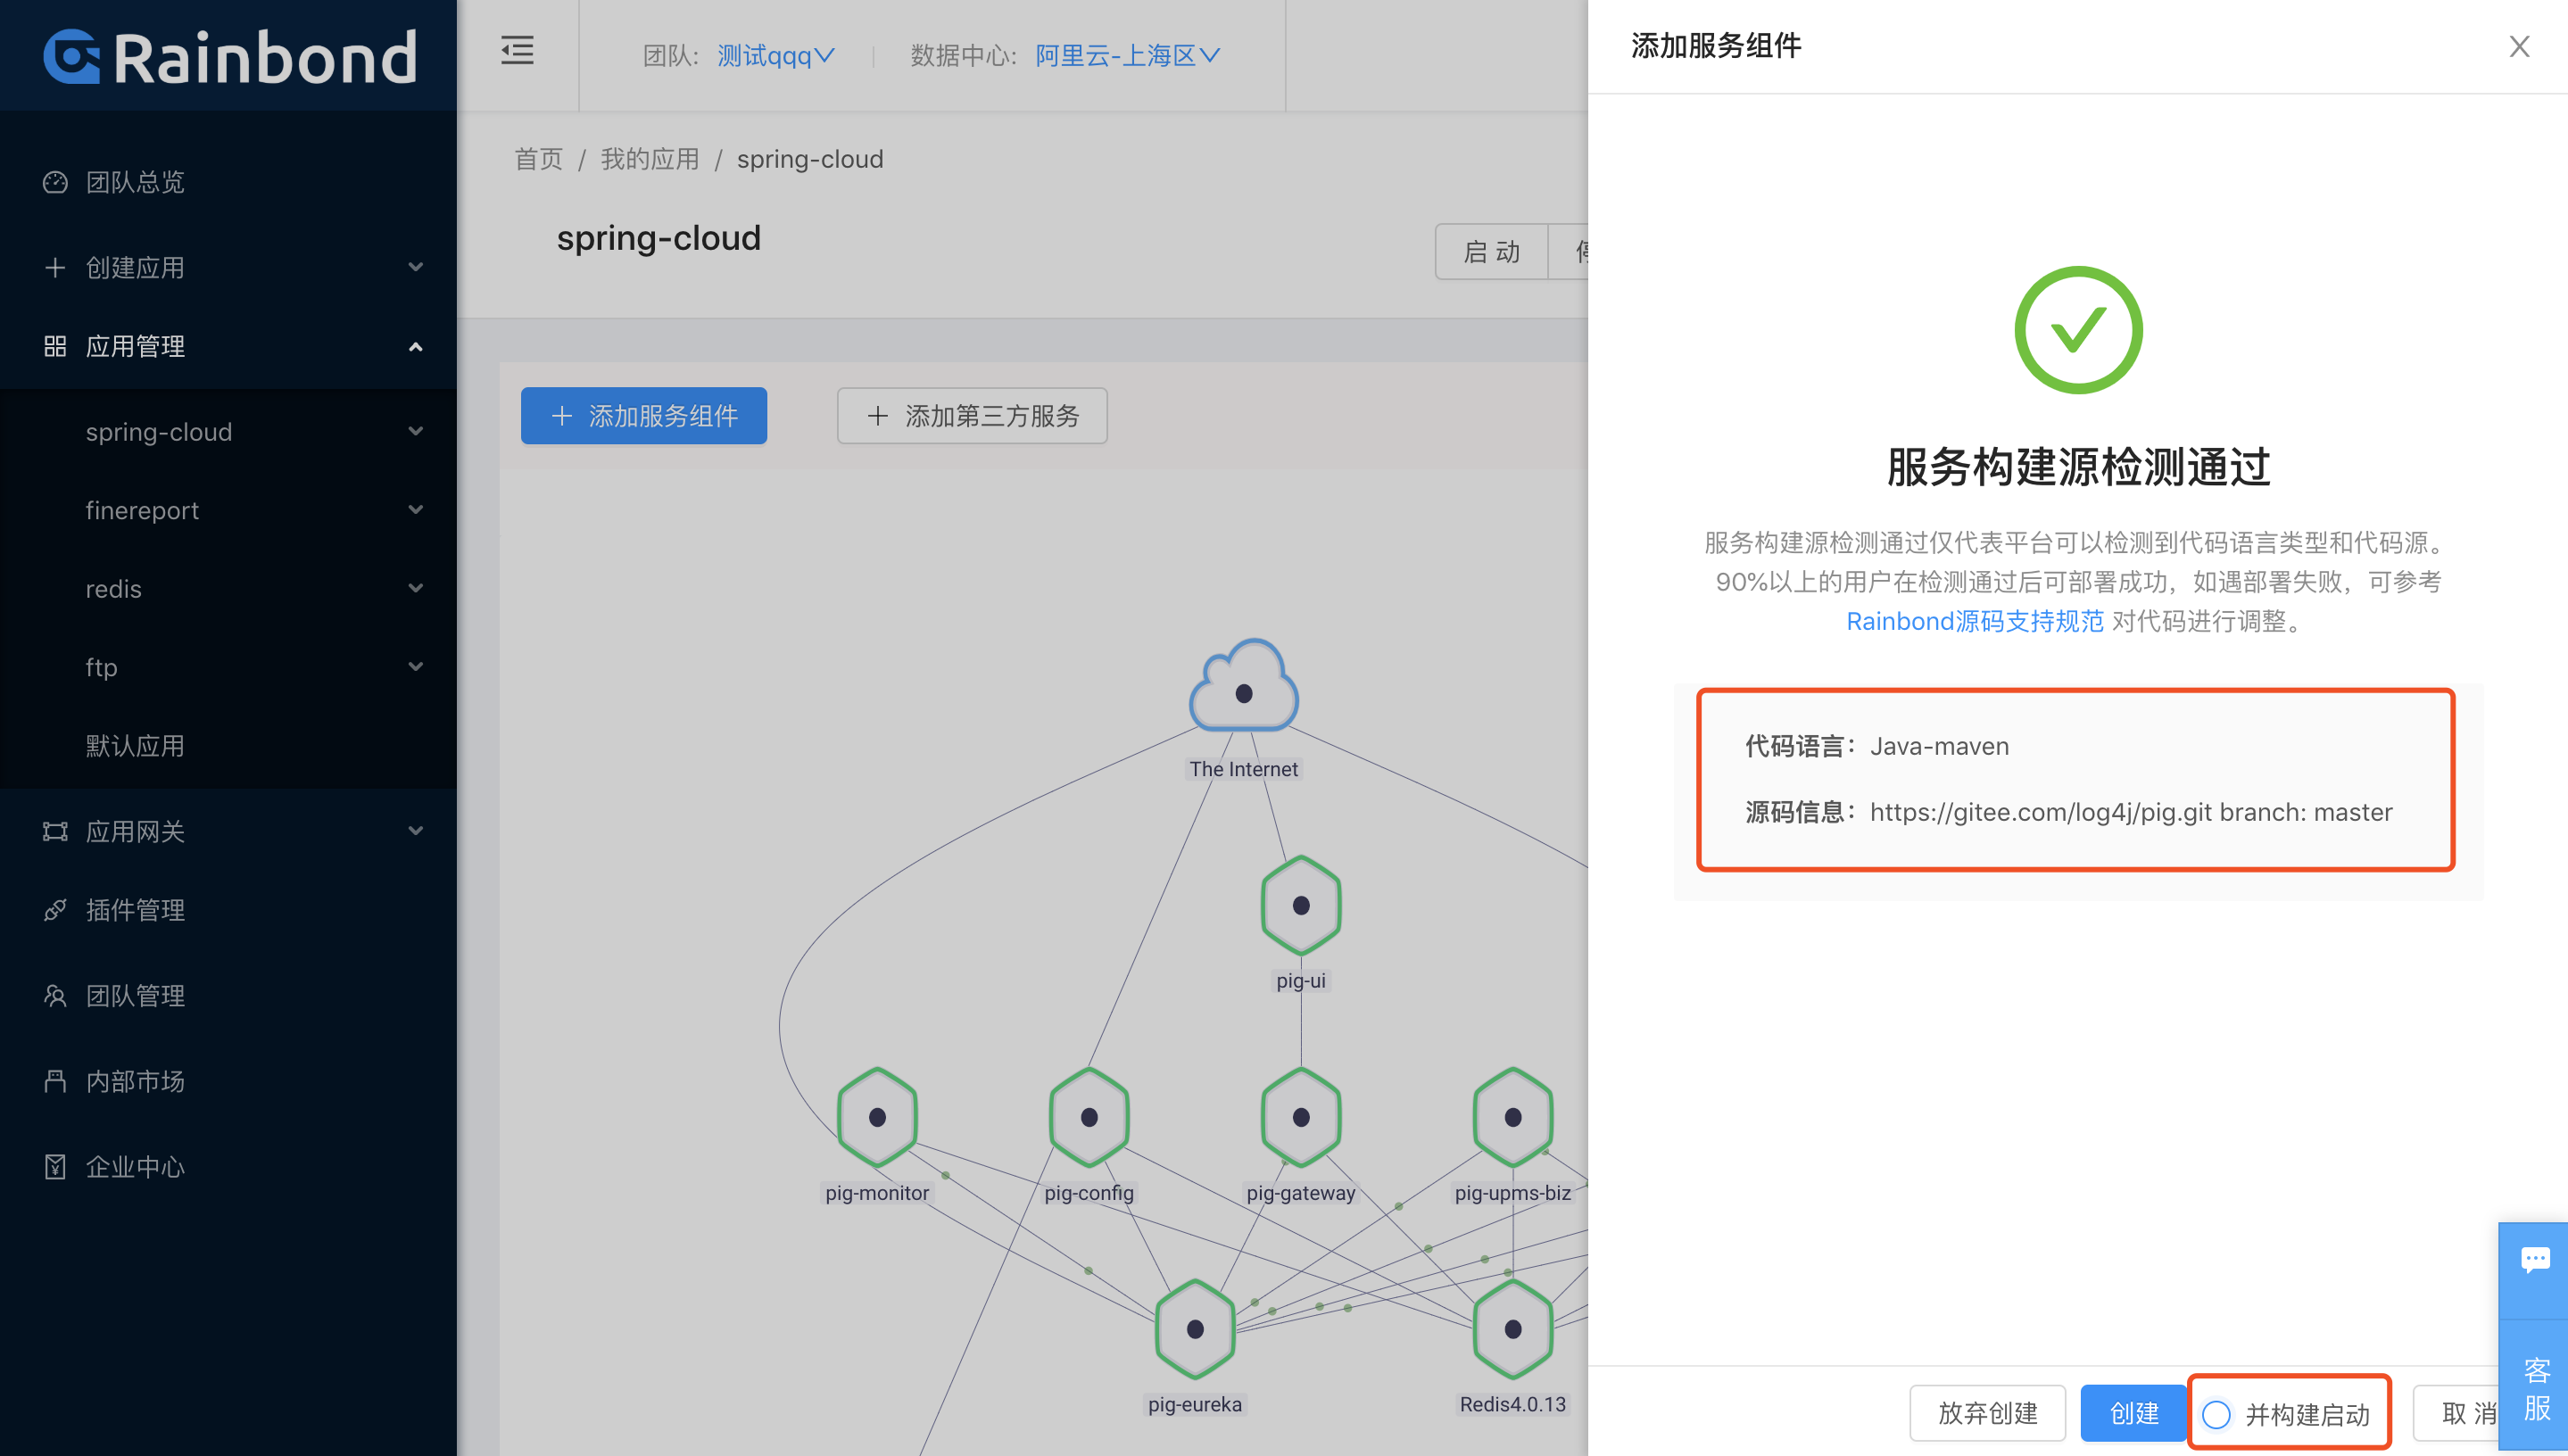Screen dimensions: 2568x1456
Task: Select the 团队总览 dashboard icon
Action: pyautogui.click(x=55, y=182)
